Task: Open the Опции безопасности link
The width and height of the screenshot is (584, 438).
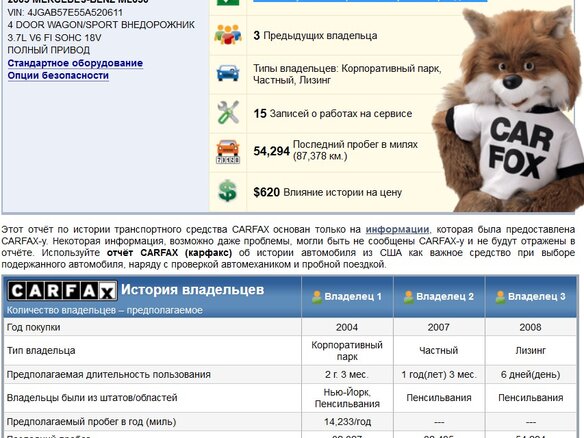Action: (x=58, y=76)
